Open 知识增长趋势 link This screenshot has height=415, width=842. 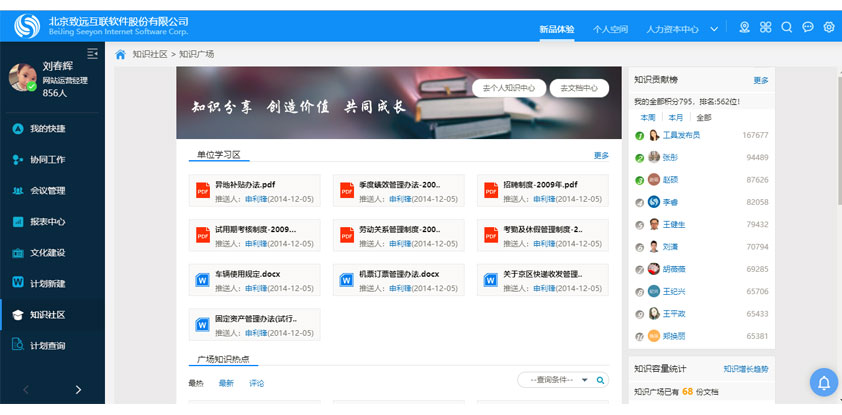[746, 369]
